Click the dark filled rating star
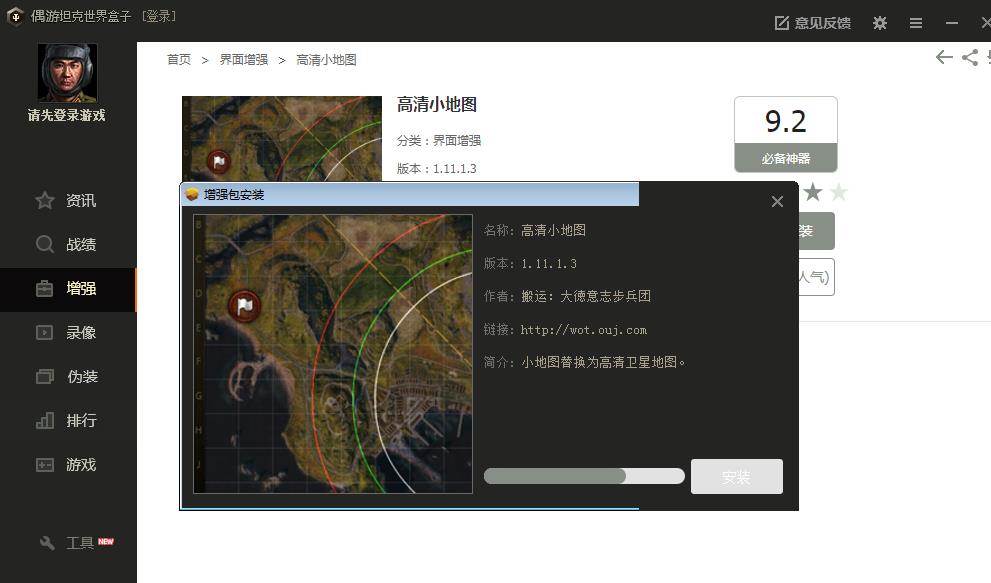The width and height of the screenshot is (991, 583). tap(813, 192)
